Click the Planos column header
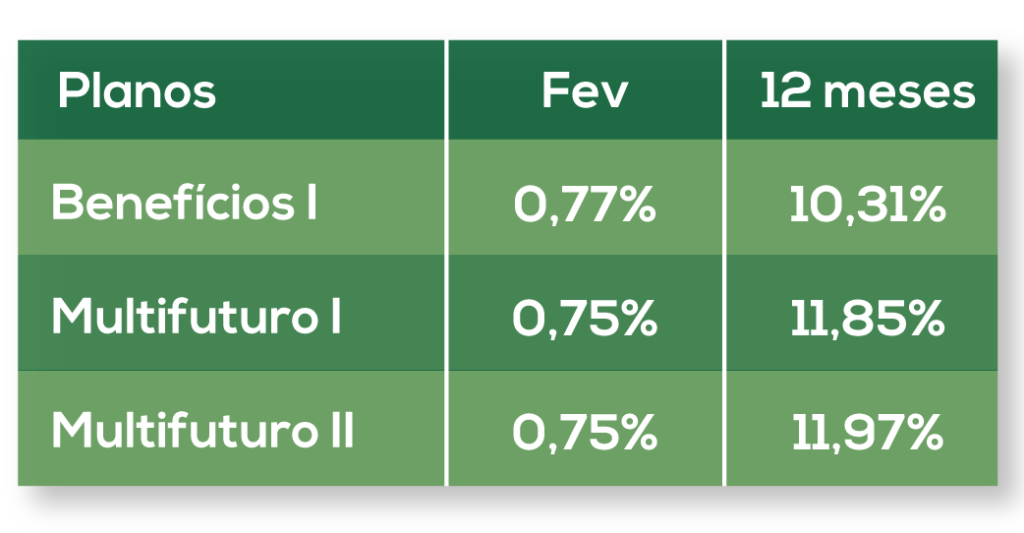Screen dimensions: 1024x533 137,92
